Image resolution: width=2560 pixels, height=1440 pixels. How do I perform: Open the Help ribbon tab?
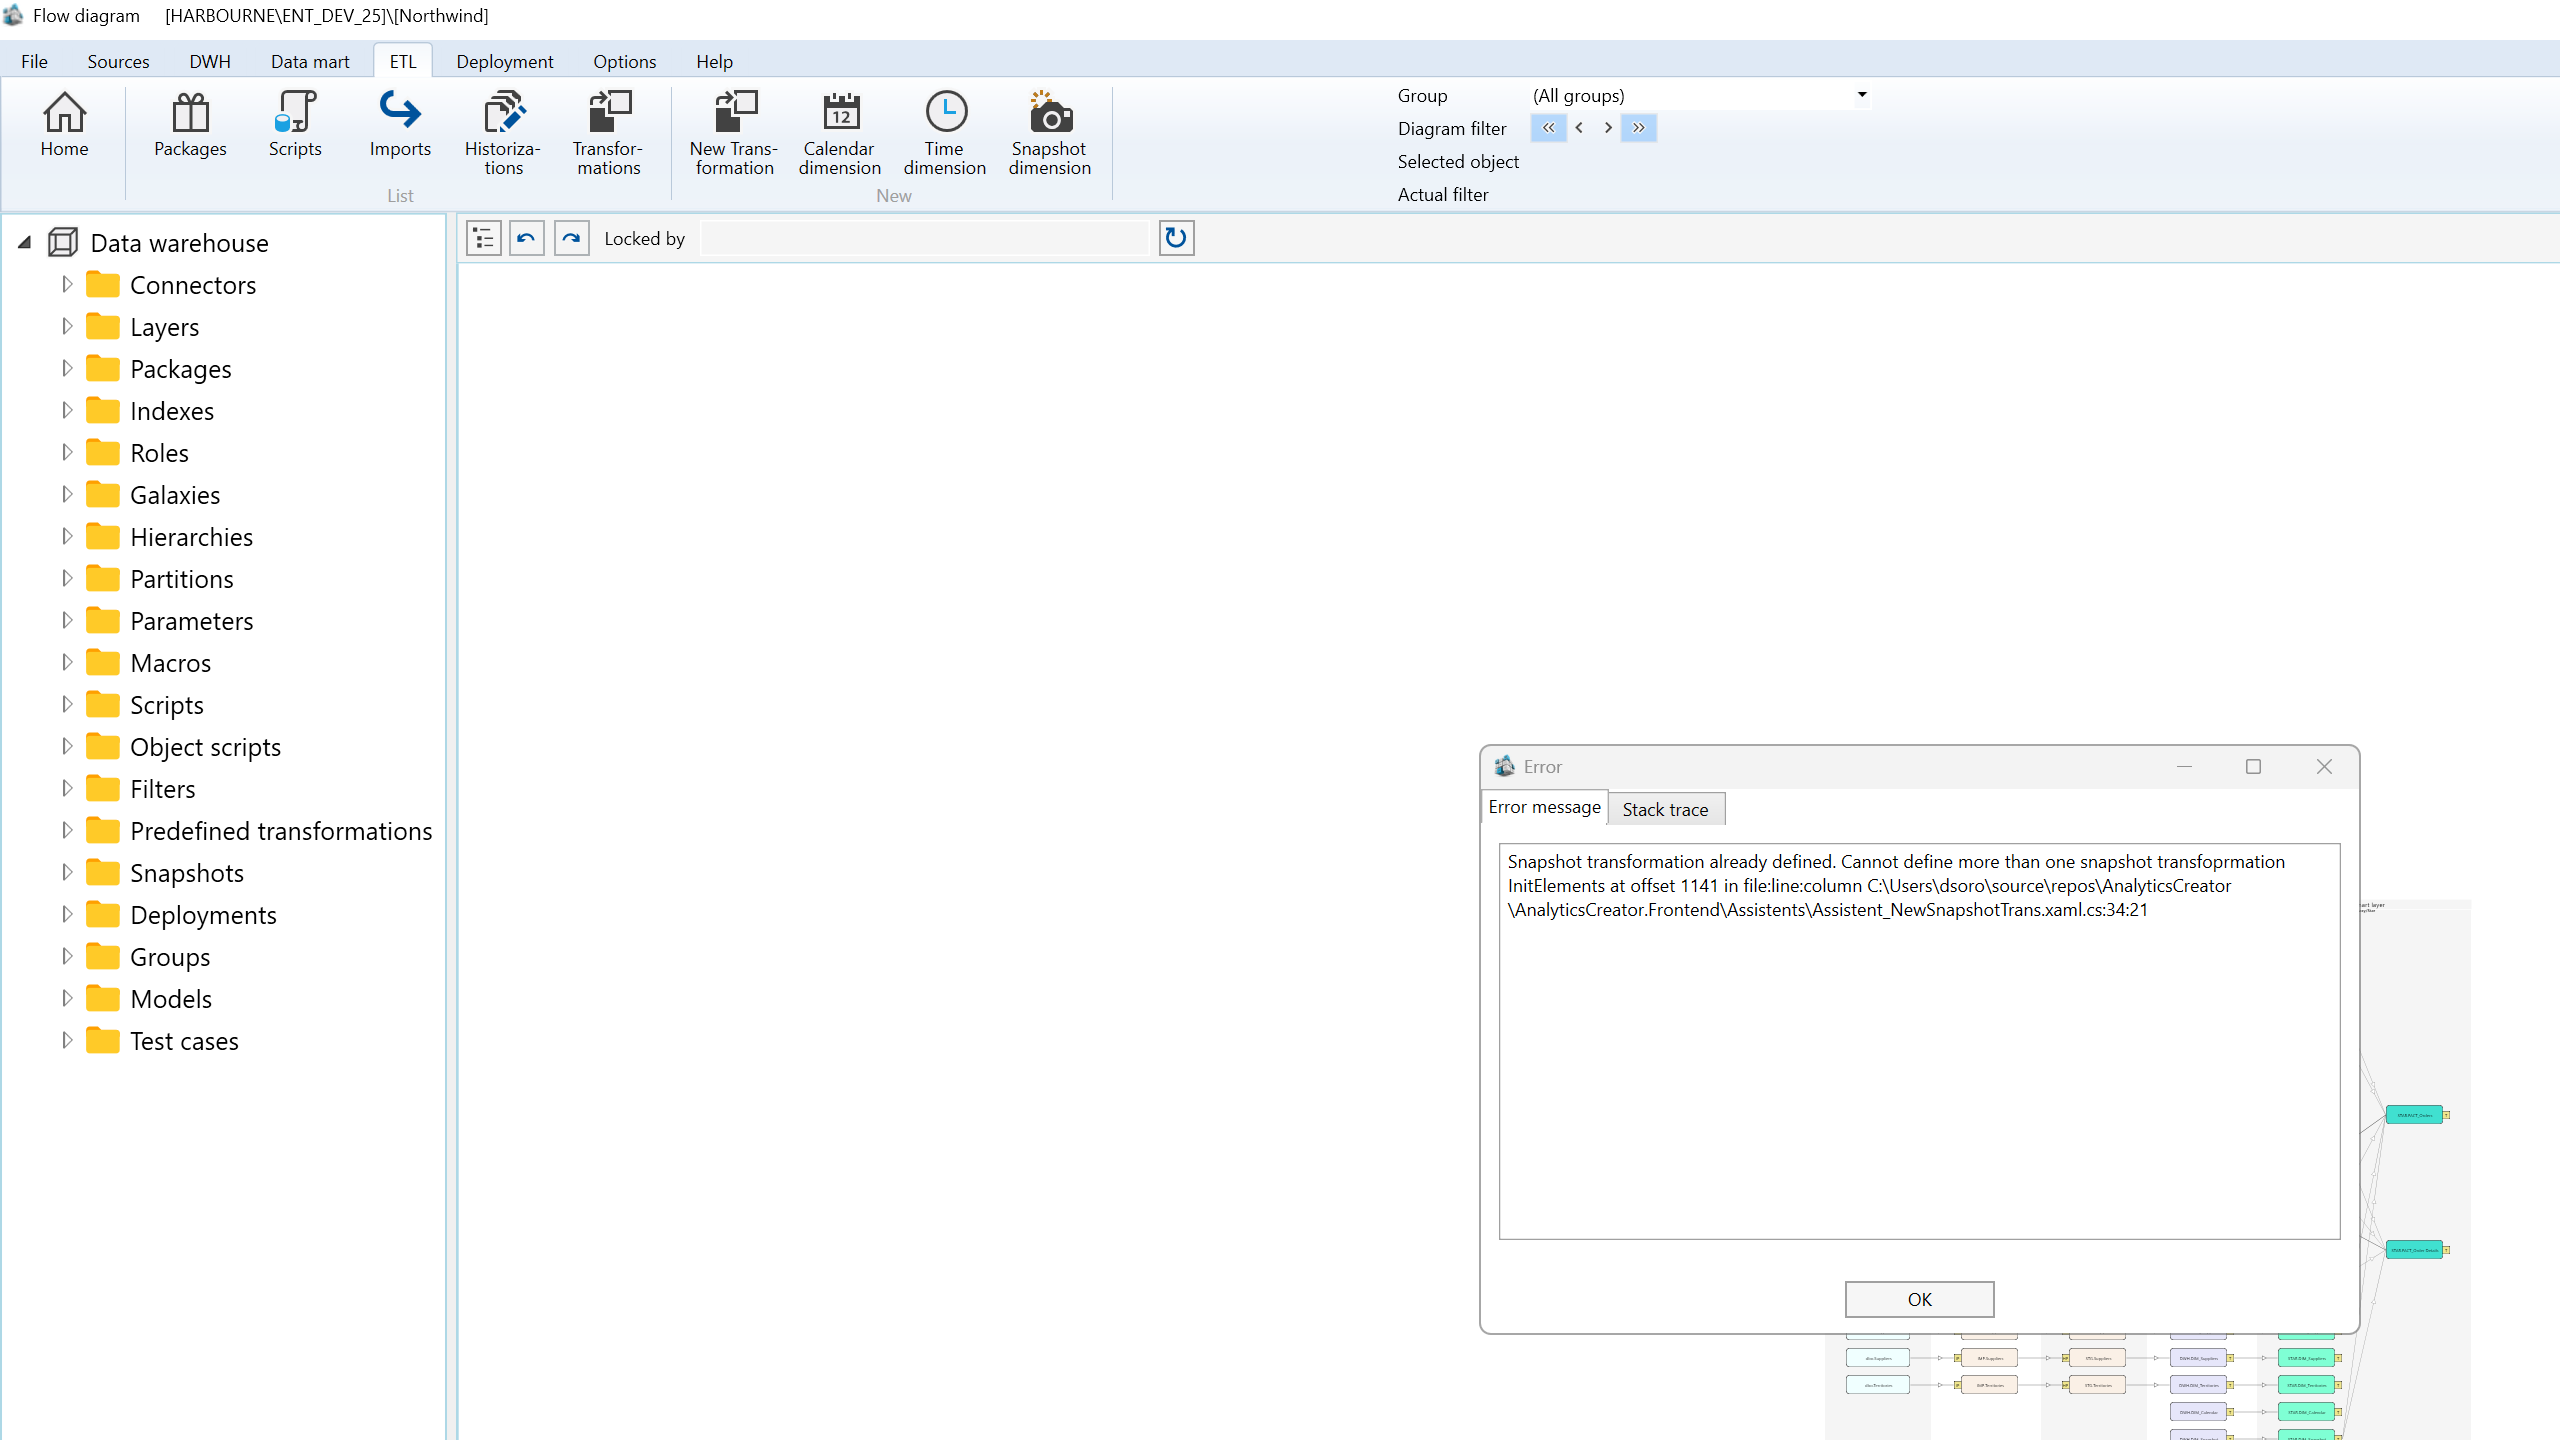715,61
